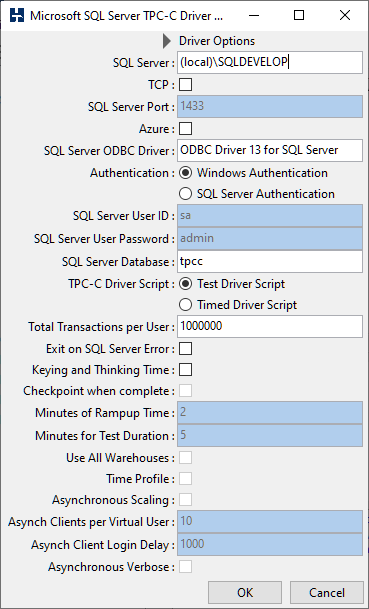Tick the Azure checkbox

pyautogui.click(x=185, y=129)
